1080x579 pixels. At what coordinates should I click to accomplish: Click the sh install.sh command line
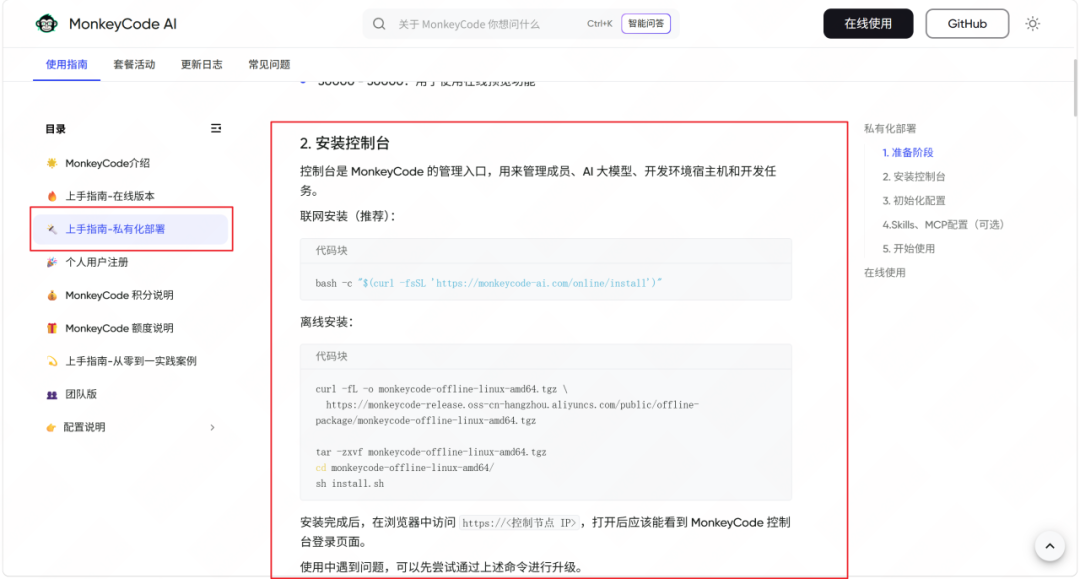tap(350, 484)
